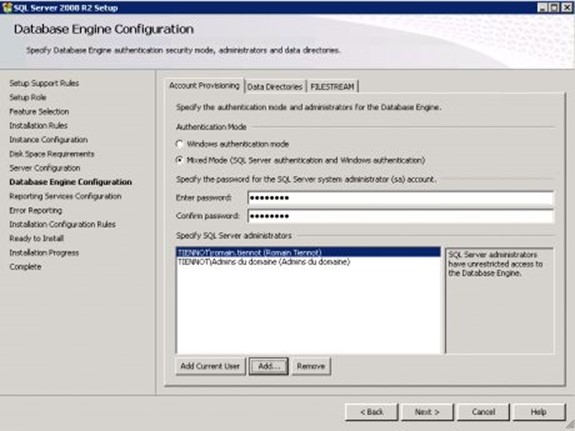
Task: Minimize the setup window
Action: tap(543, 7)
